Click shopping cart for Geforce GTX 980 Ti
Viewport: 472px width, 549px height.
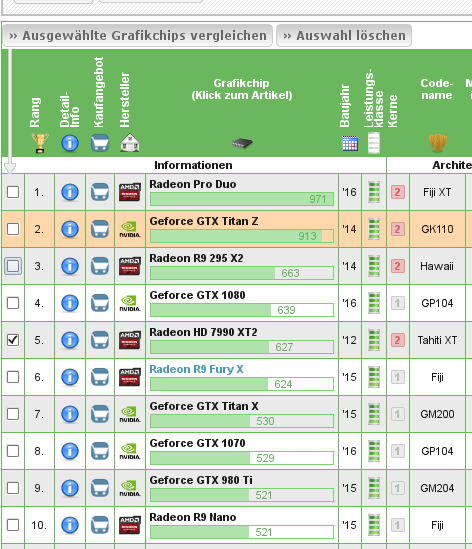[x=100, y=488]
